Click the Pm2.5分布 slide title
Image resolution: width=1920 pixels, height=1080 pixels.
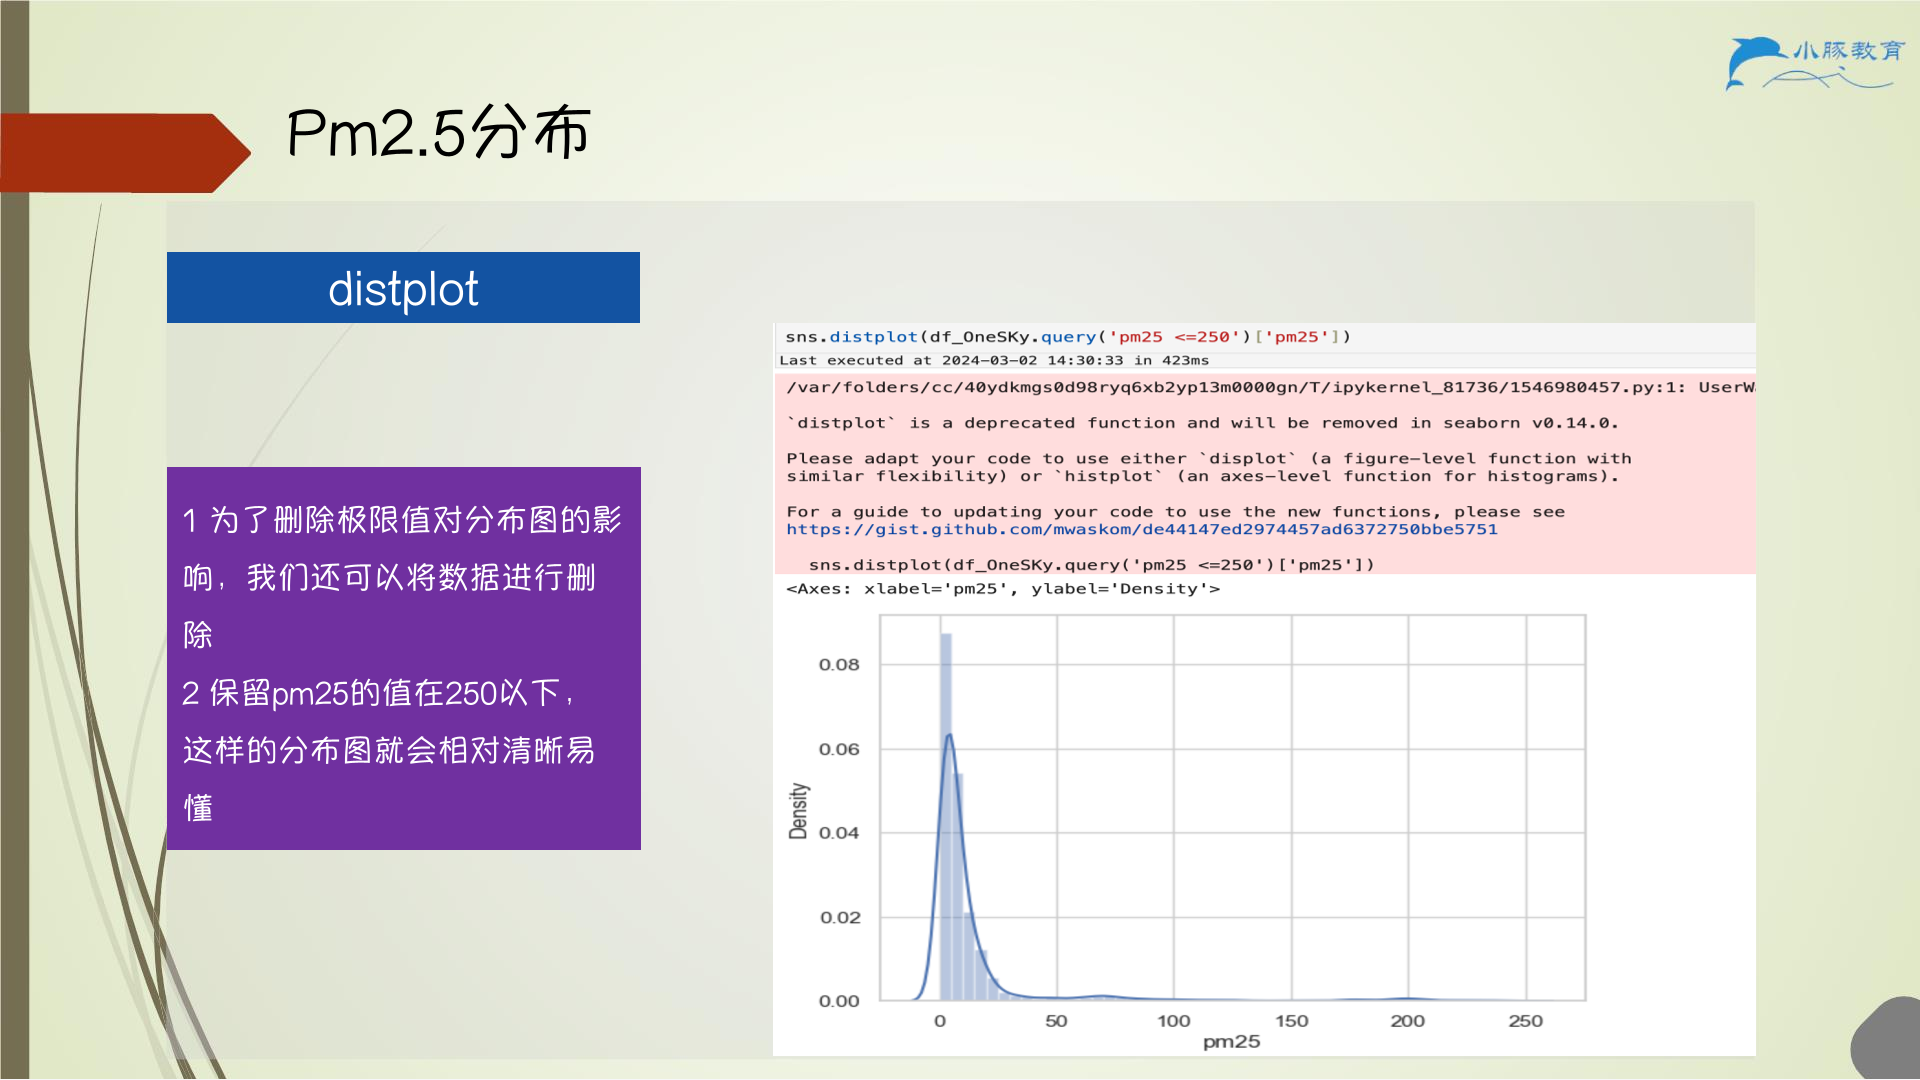pos(438,133)
